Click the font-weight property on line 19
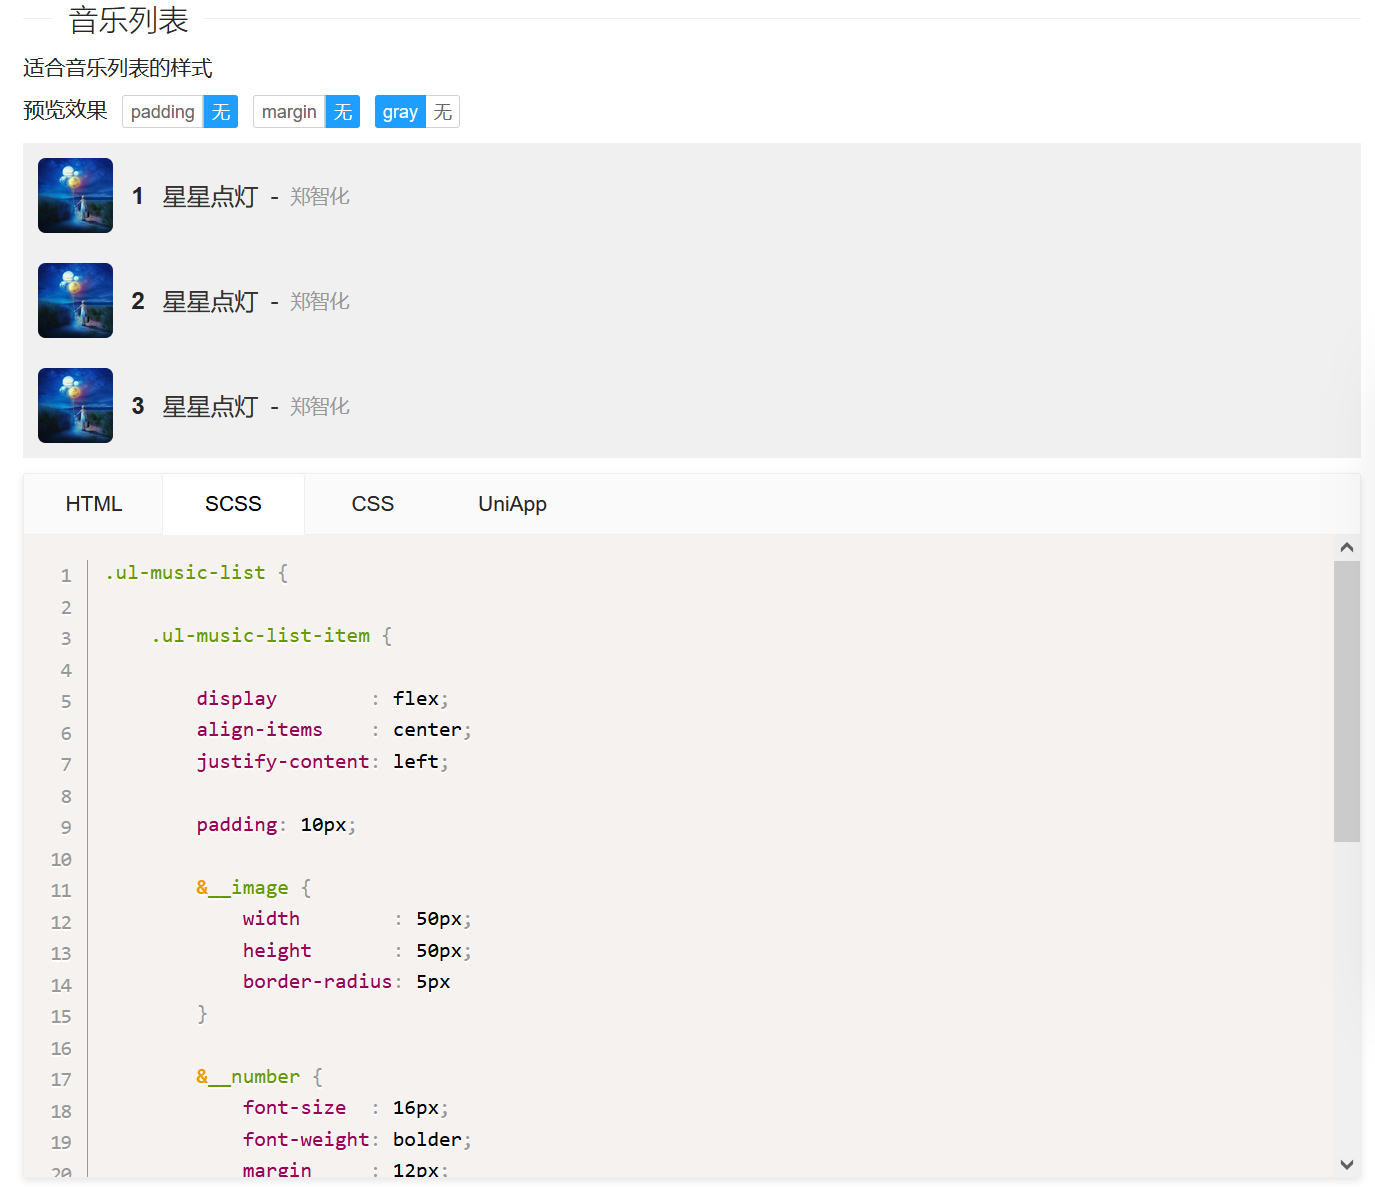This screenshot has width=1375, height=1198. [306, 1140]
